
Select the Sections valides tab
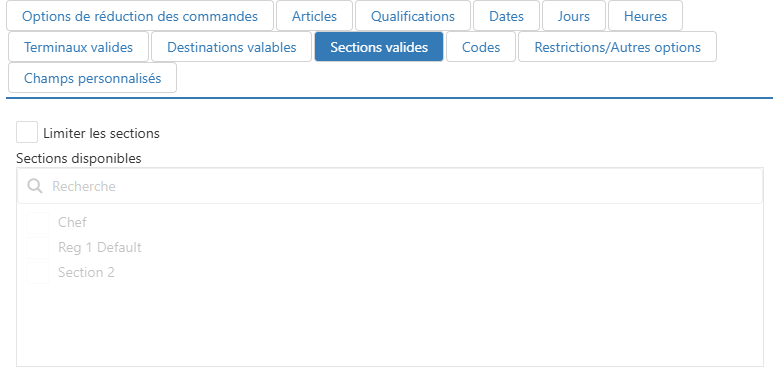(x=379, y=47)
